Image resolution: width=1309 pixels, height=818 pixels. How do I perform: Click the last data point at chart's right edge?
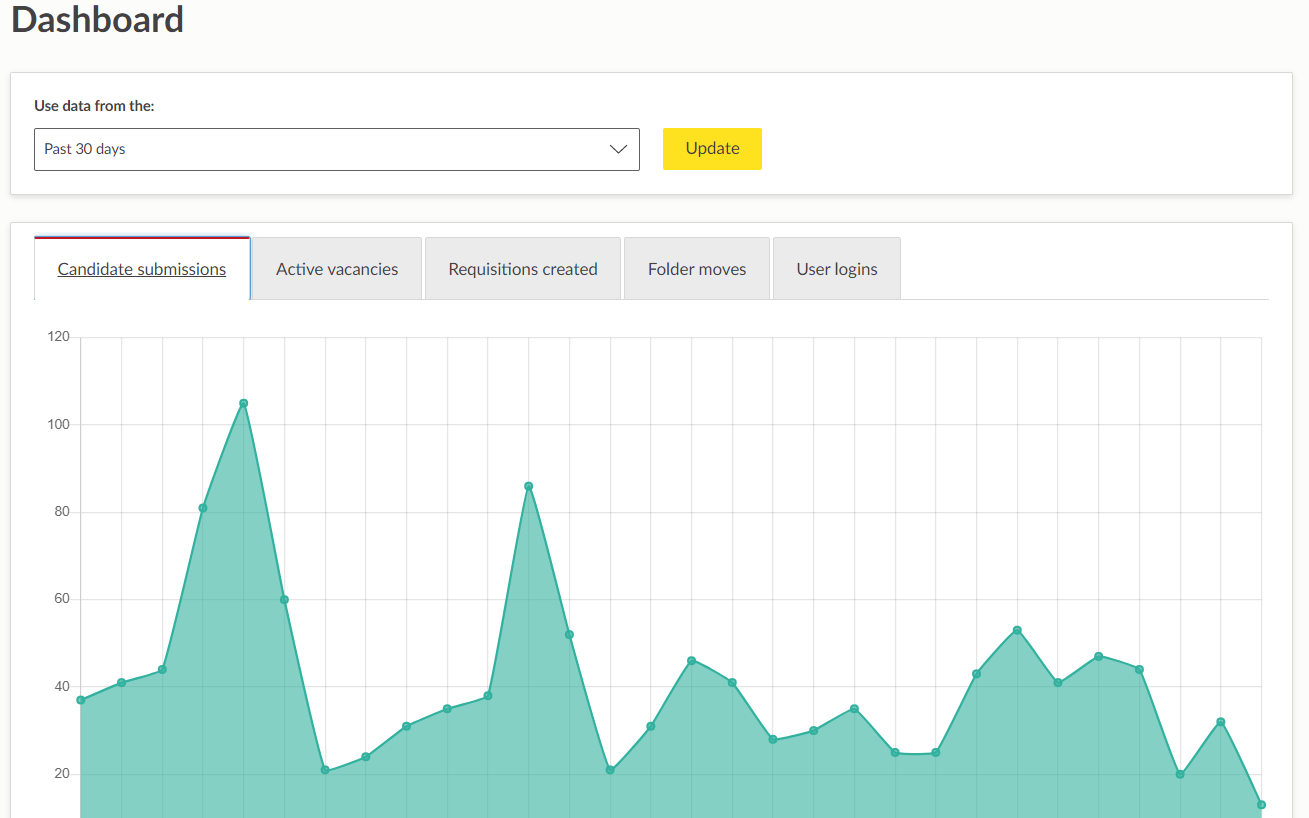(x=1261, y=805)
